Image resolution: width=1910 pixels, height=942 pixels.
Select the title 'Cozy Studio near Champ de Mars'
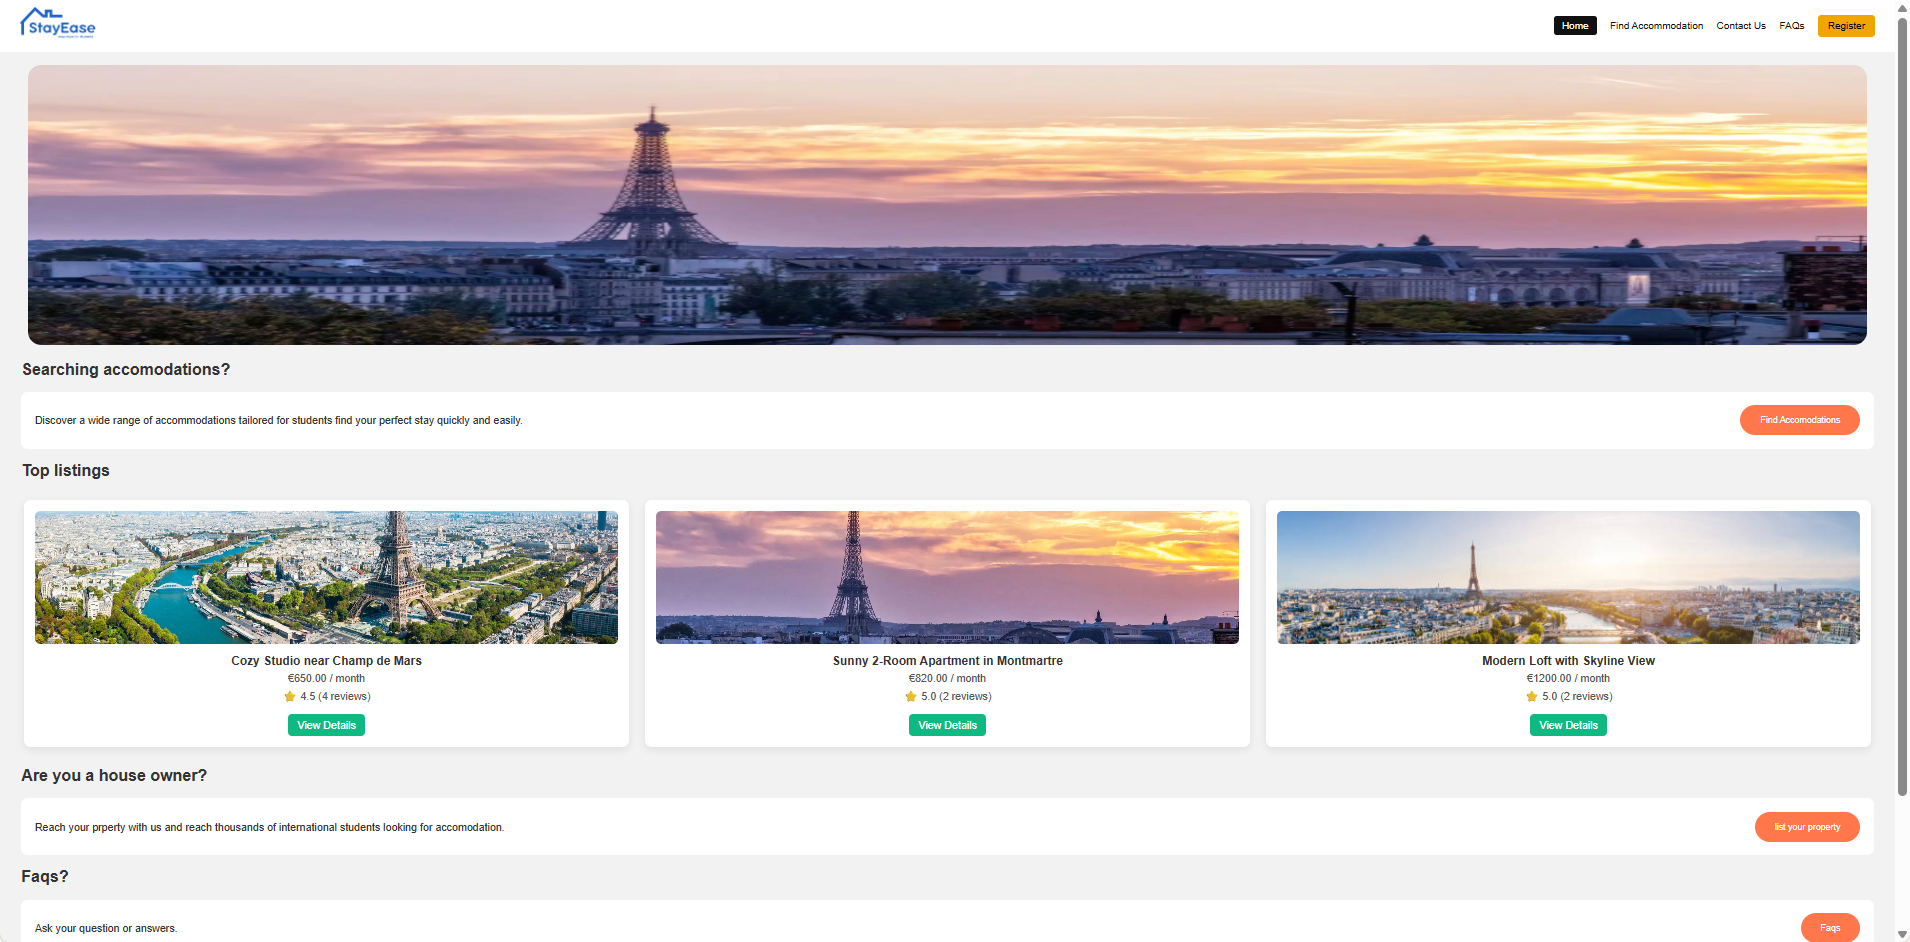coord(326,661)
